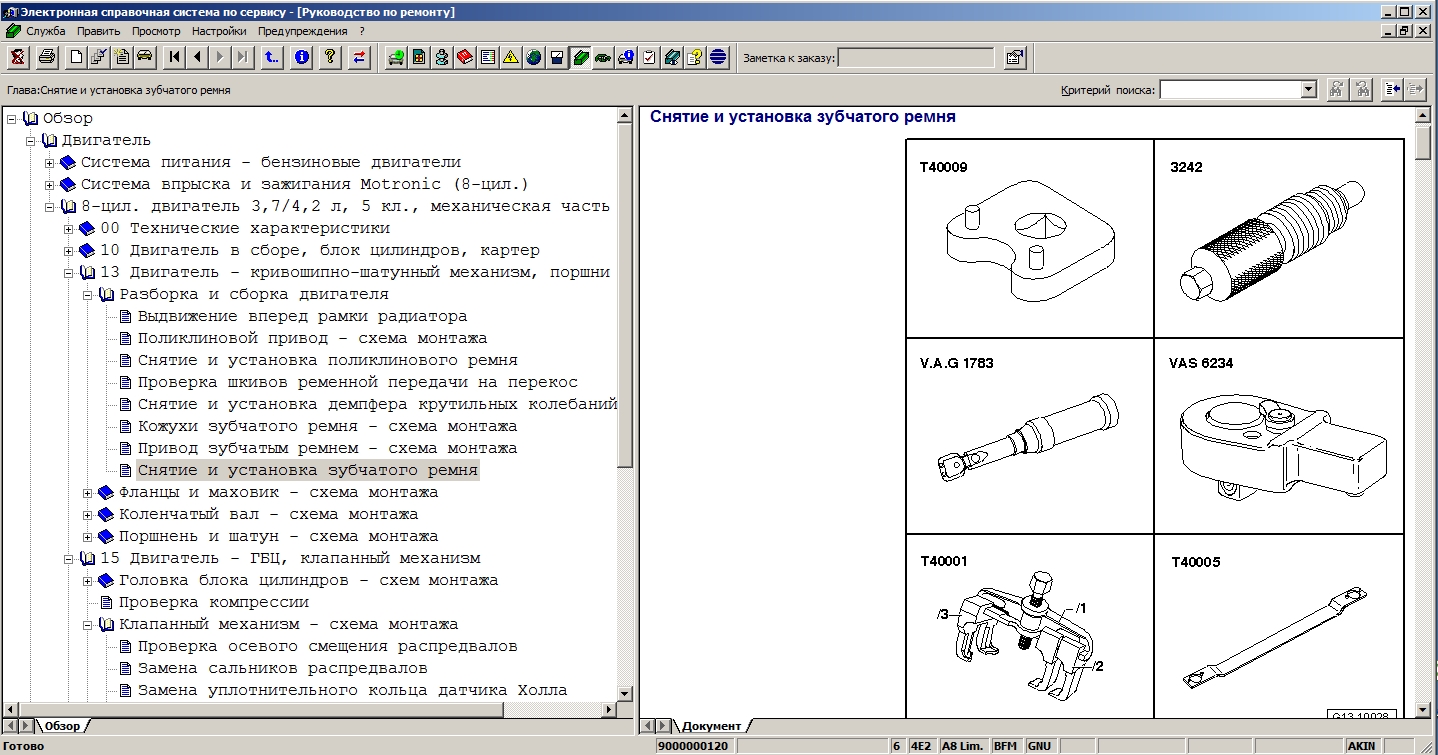This screenshot has height=755, width=1438.
Task: Select Поликлиновой привод – схема монтажа entry
Action: click(x=312, y=338)
